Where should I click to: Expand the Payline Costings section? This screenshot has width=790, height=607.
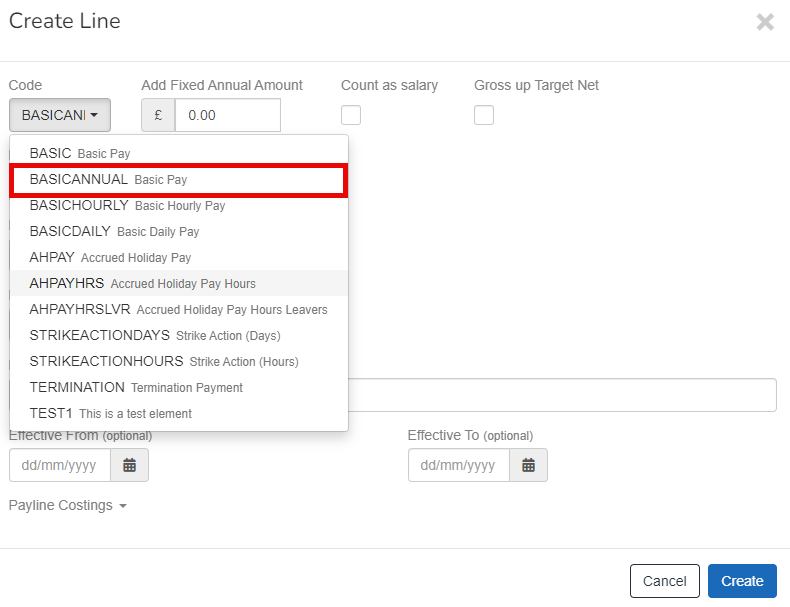click(68, 506)
